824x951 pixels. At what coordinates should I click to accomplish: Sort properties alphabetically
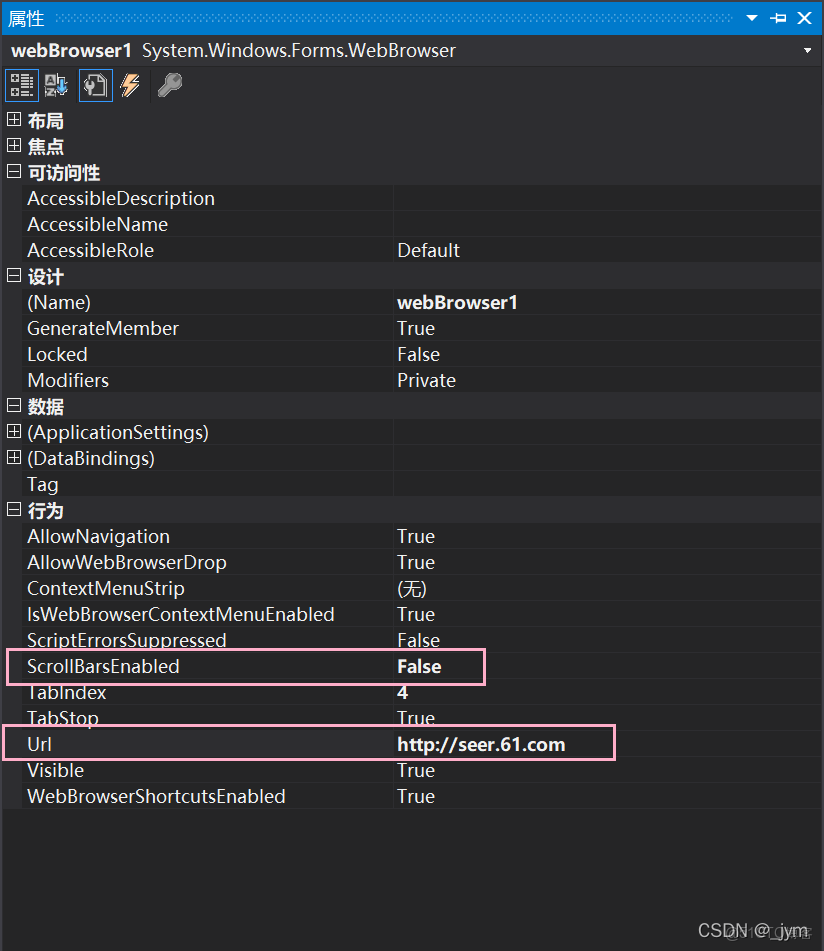(56, 86)
